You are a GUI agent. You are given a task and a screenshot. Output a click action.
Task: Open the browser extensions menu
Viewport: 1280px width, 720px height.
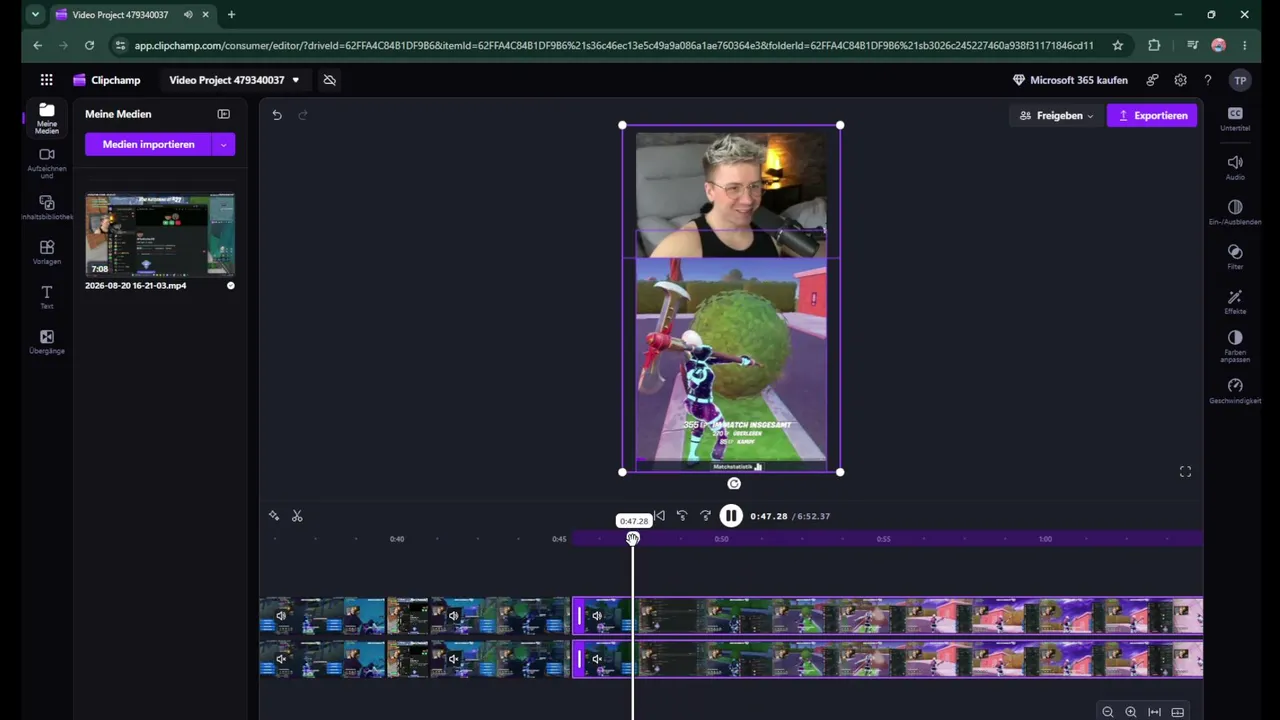click(x=1154, y=45)
